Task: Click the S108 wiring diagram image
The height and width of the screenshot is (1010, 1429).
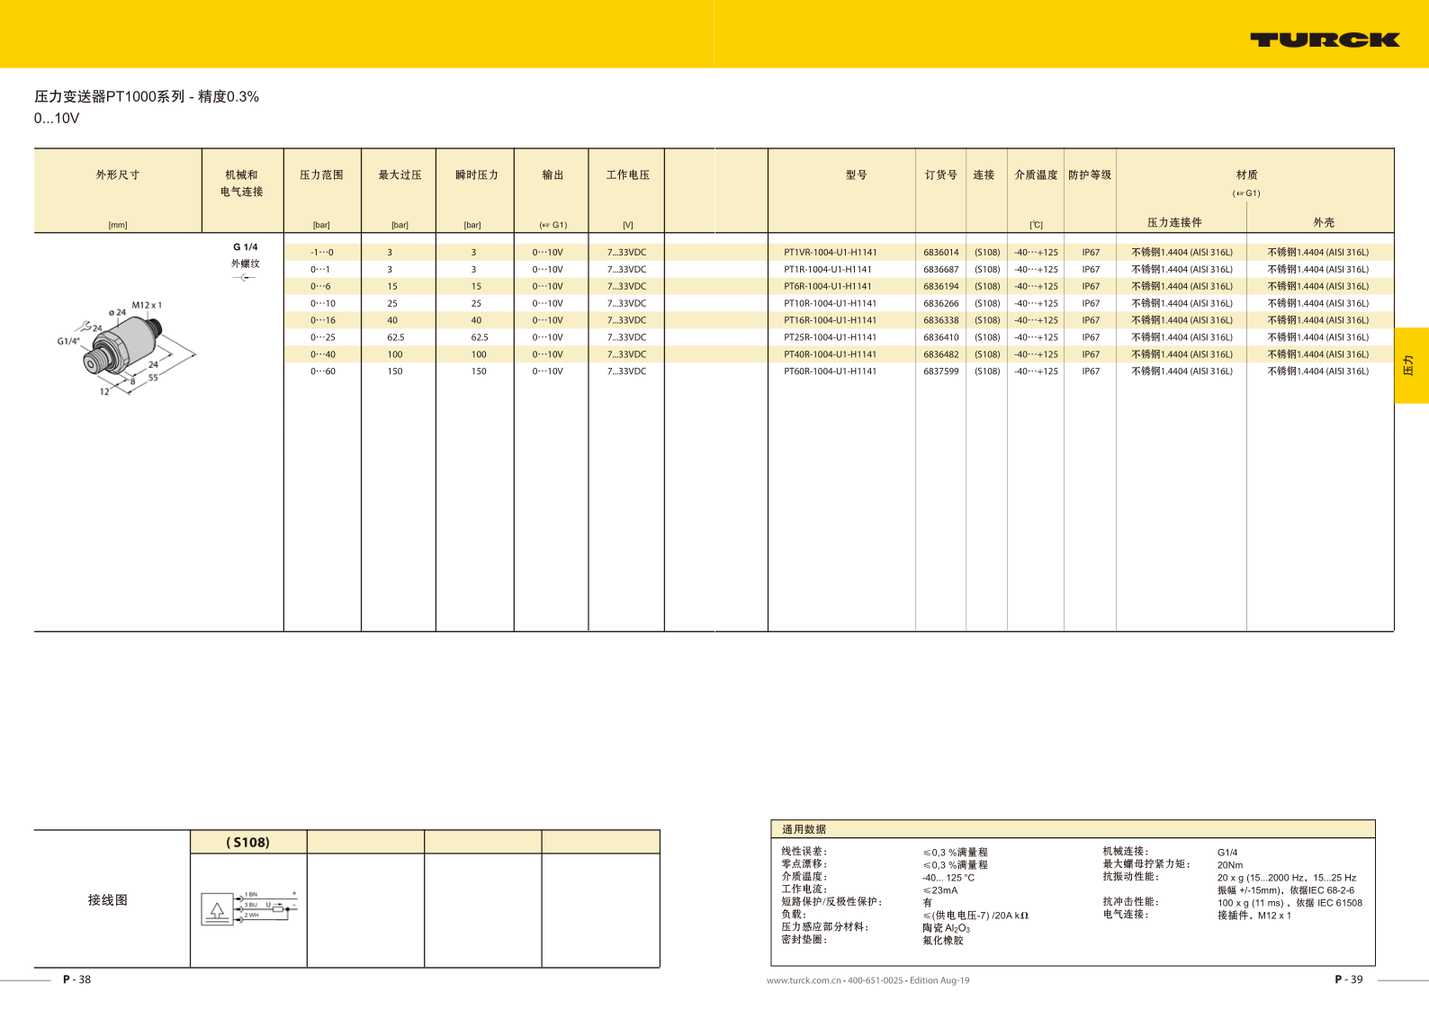Action: (249, 907)
